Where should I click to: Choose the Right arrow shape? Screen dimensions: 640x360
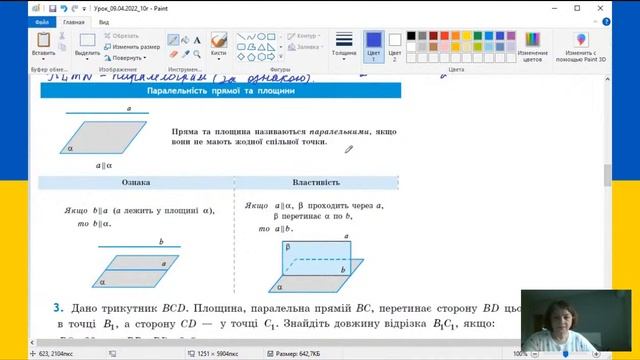click(x=271, y=57)
